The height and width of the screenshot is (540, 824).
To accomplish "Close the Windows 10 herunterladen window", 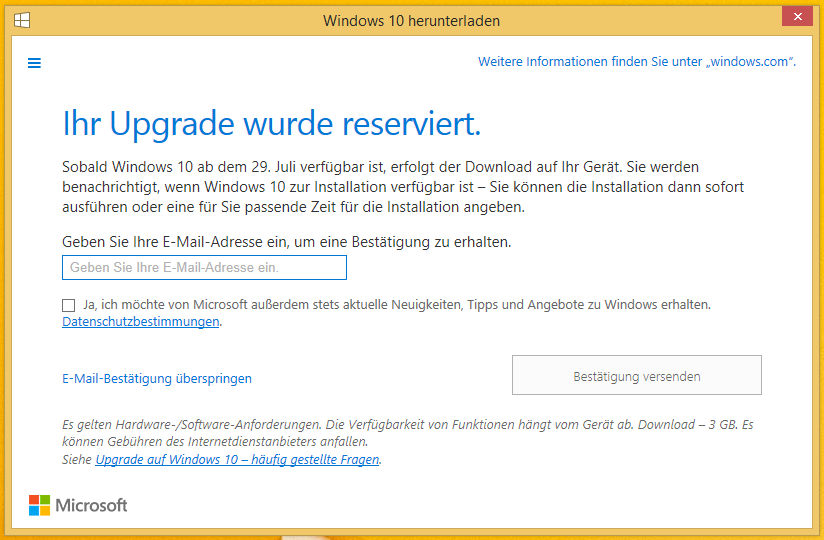I will [797, 17].
